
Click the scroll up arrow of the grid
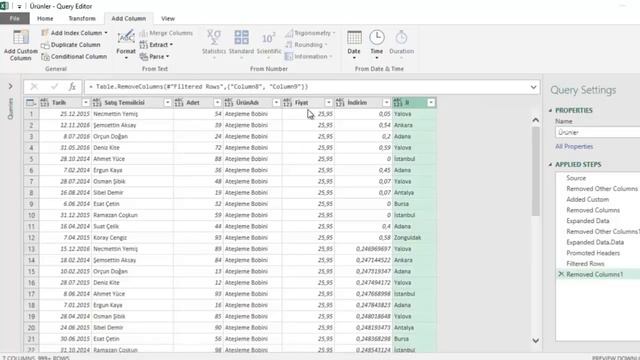pos(536,120)
